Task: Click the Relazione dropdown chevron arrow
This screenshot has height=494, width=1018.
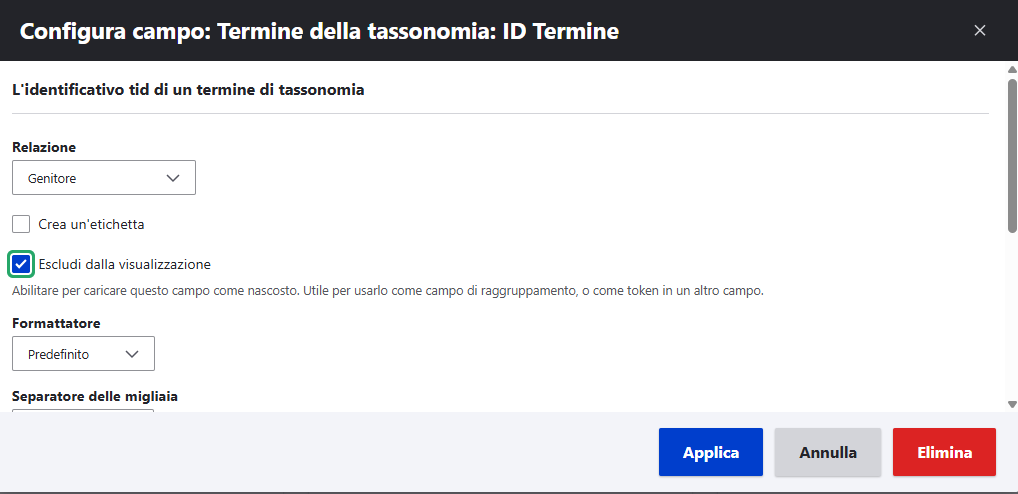Action: coord(173,178)
